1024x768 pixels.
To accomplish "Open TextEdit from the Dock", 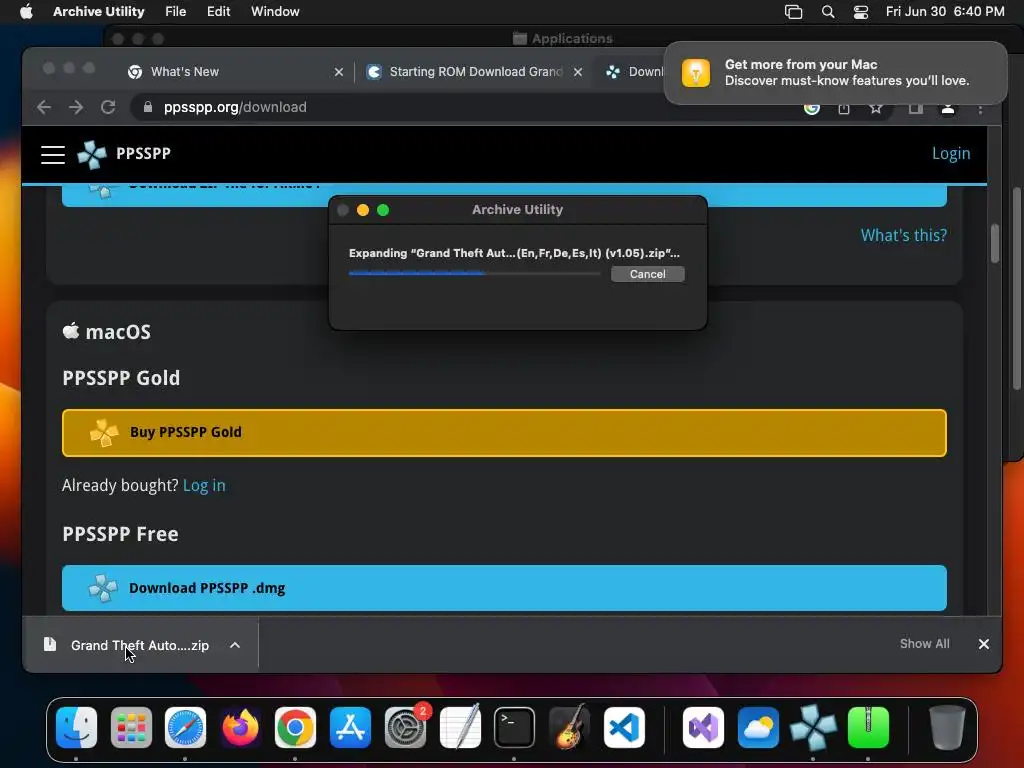I will [460, 727].
